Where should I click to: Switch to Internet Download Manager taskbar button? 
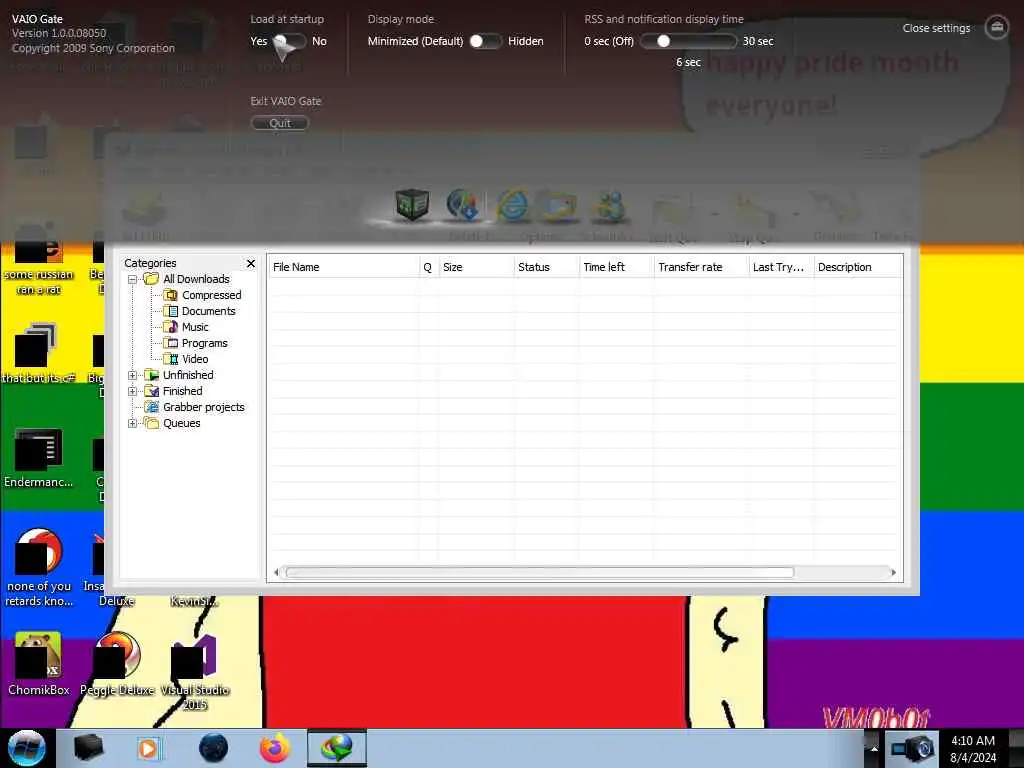[x=337, y=748]
